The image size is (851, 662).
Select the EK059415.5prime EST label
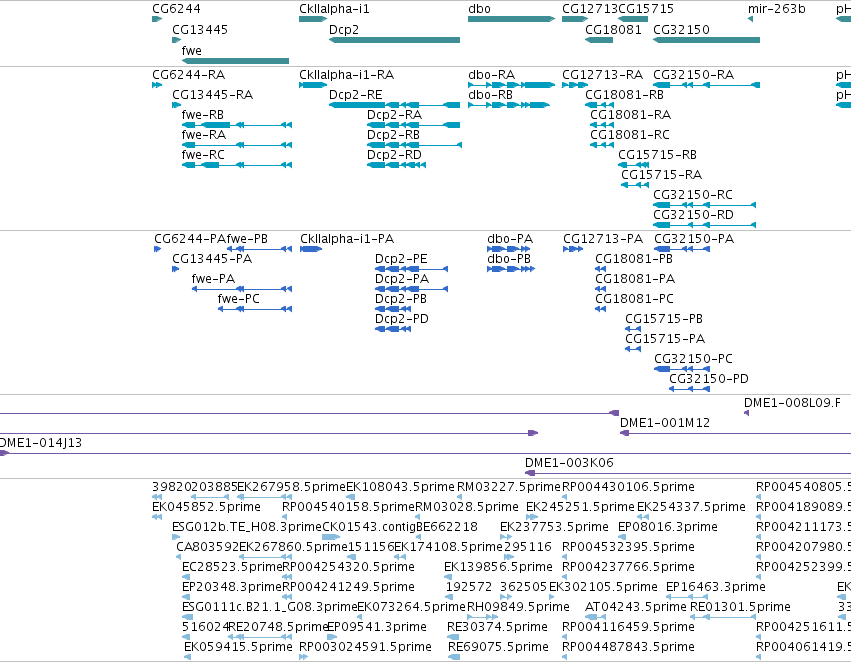238,647
